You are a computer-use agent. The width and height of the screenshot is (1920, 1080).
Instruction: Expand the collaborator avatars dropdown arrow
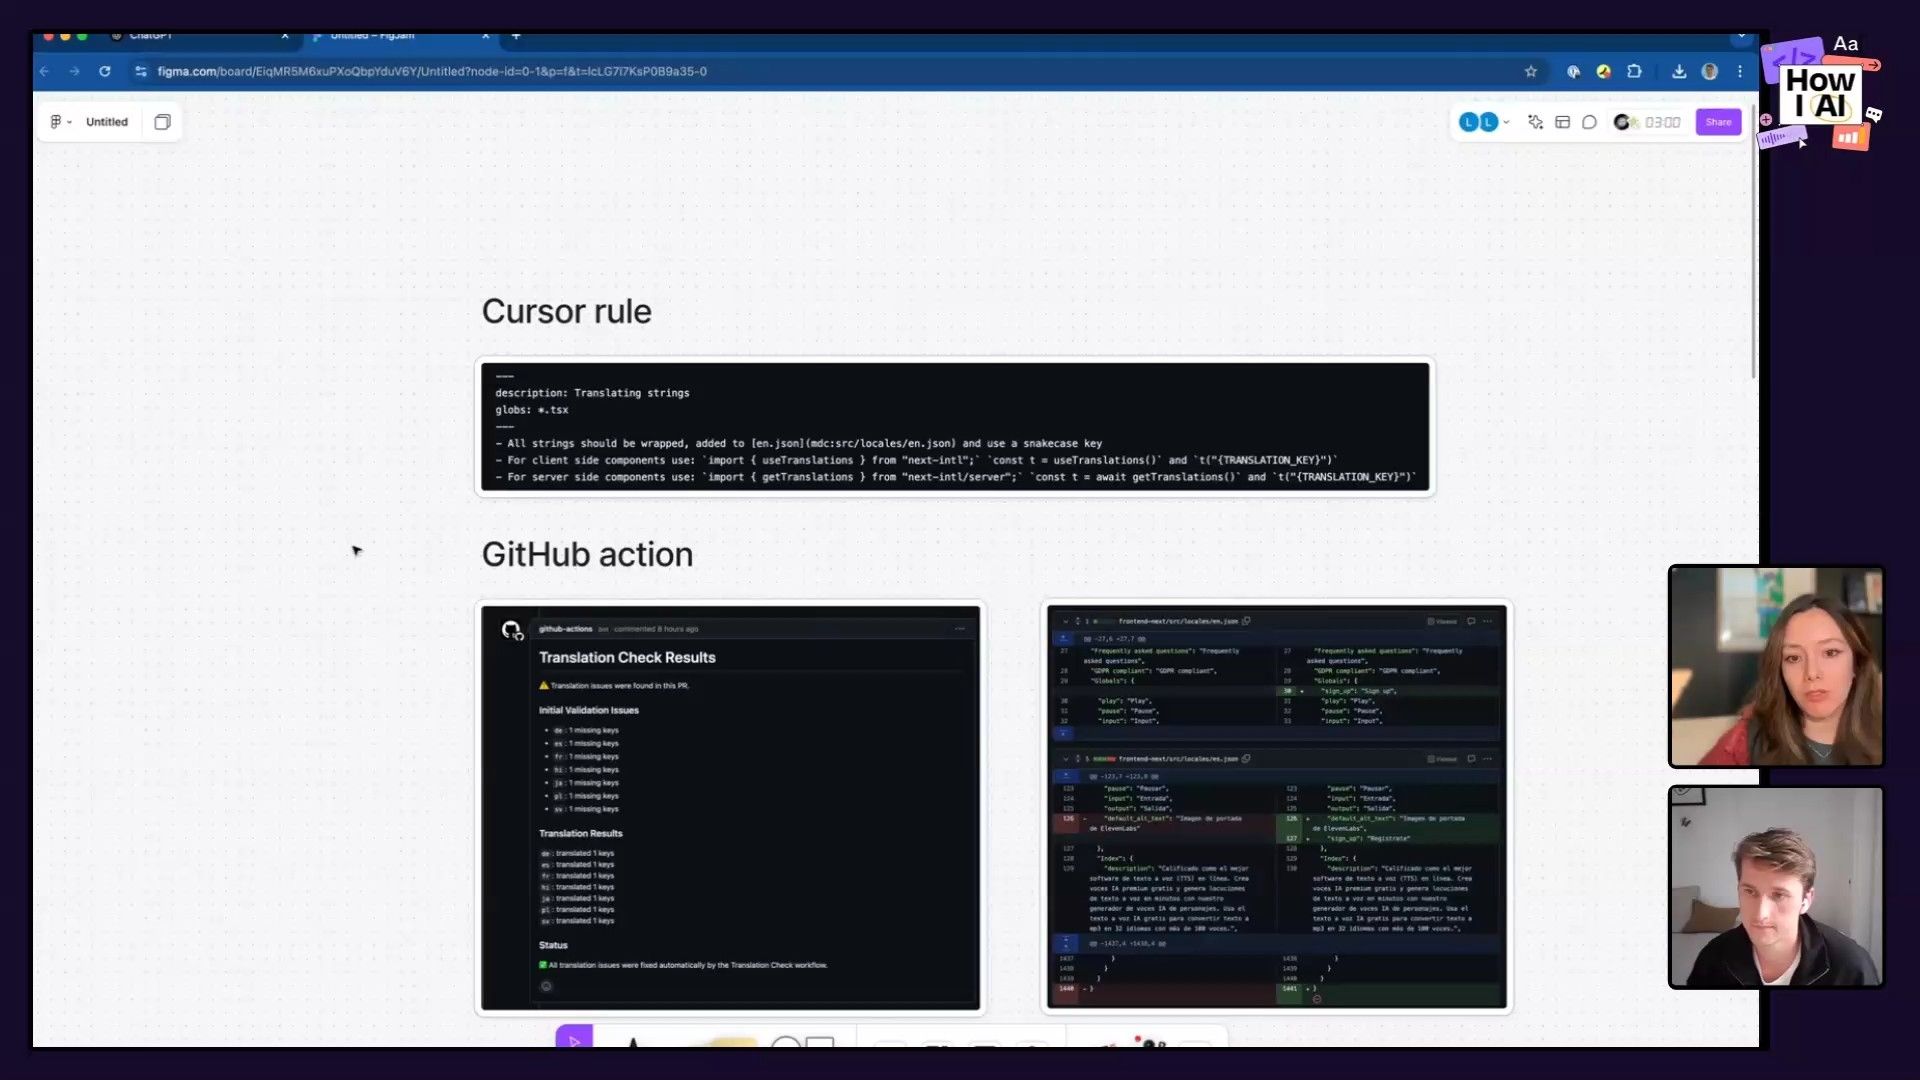[1506, 122]
